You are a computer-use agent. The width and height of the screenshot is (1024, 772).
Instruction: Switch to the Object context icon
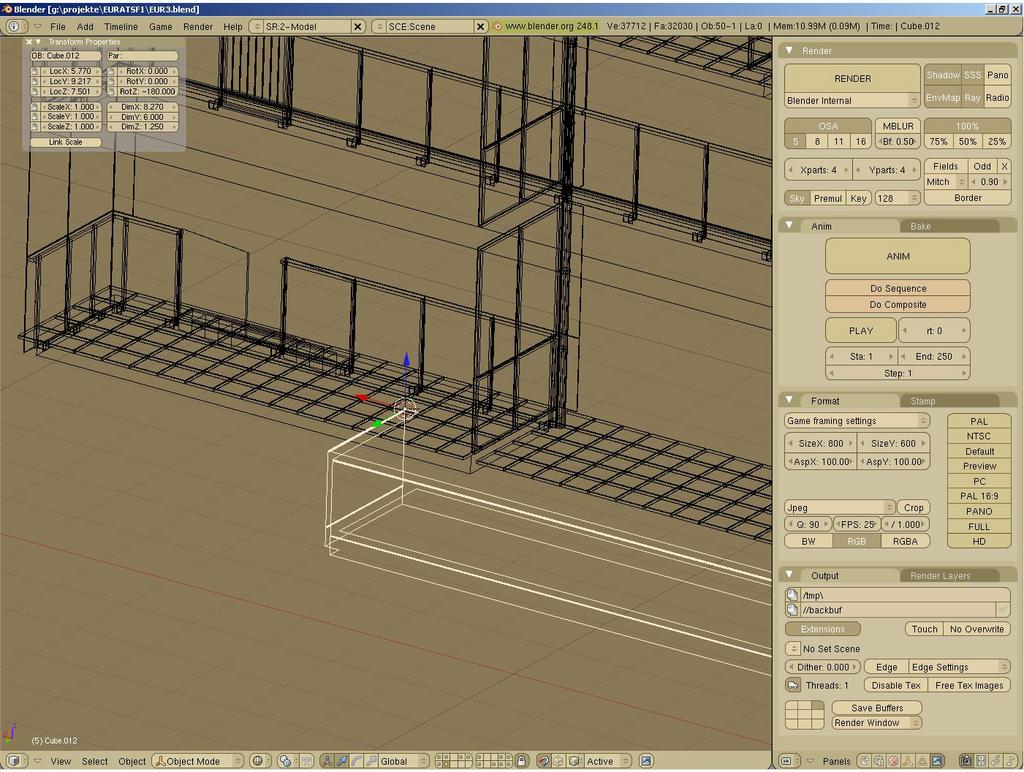tap(908, 761)
